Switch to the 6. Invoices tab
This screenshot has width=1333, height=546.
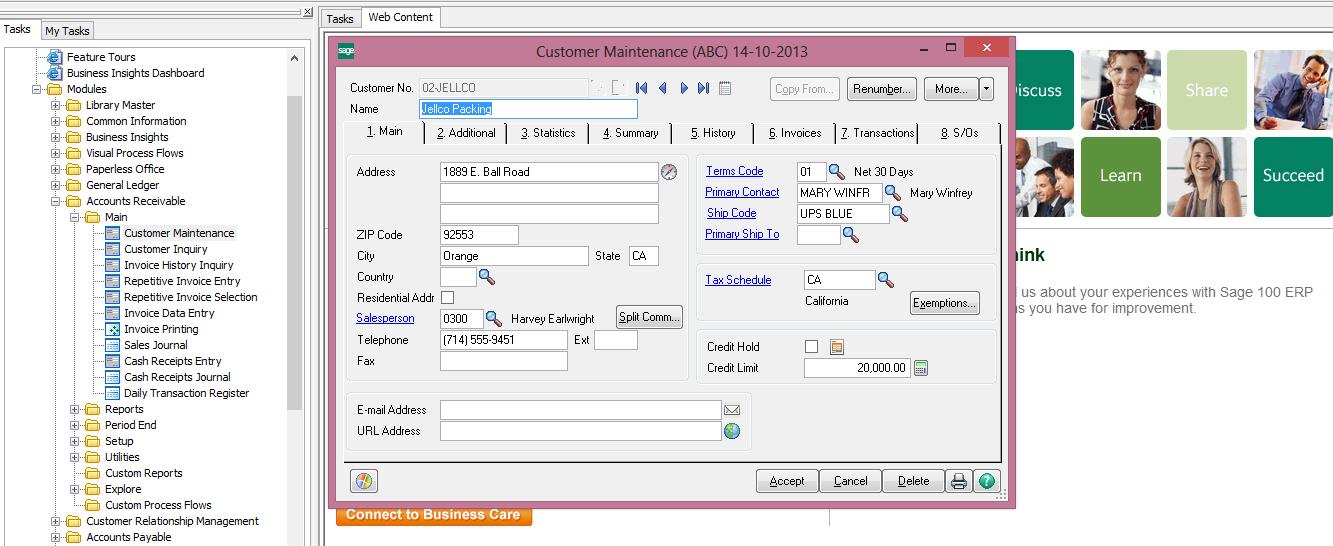[794, 133]
